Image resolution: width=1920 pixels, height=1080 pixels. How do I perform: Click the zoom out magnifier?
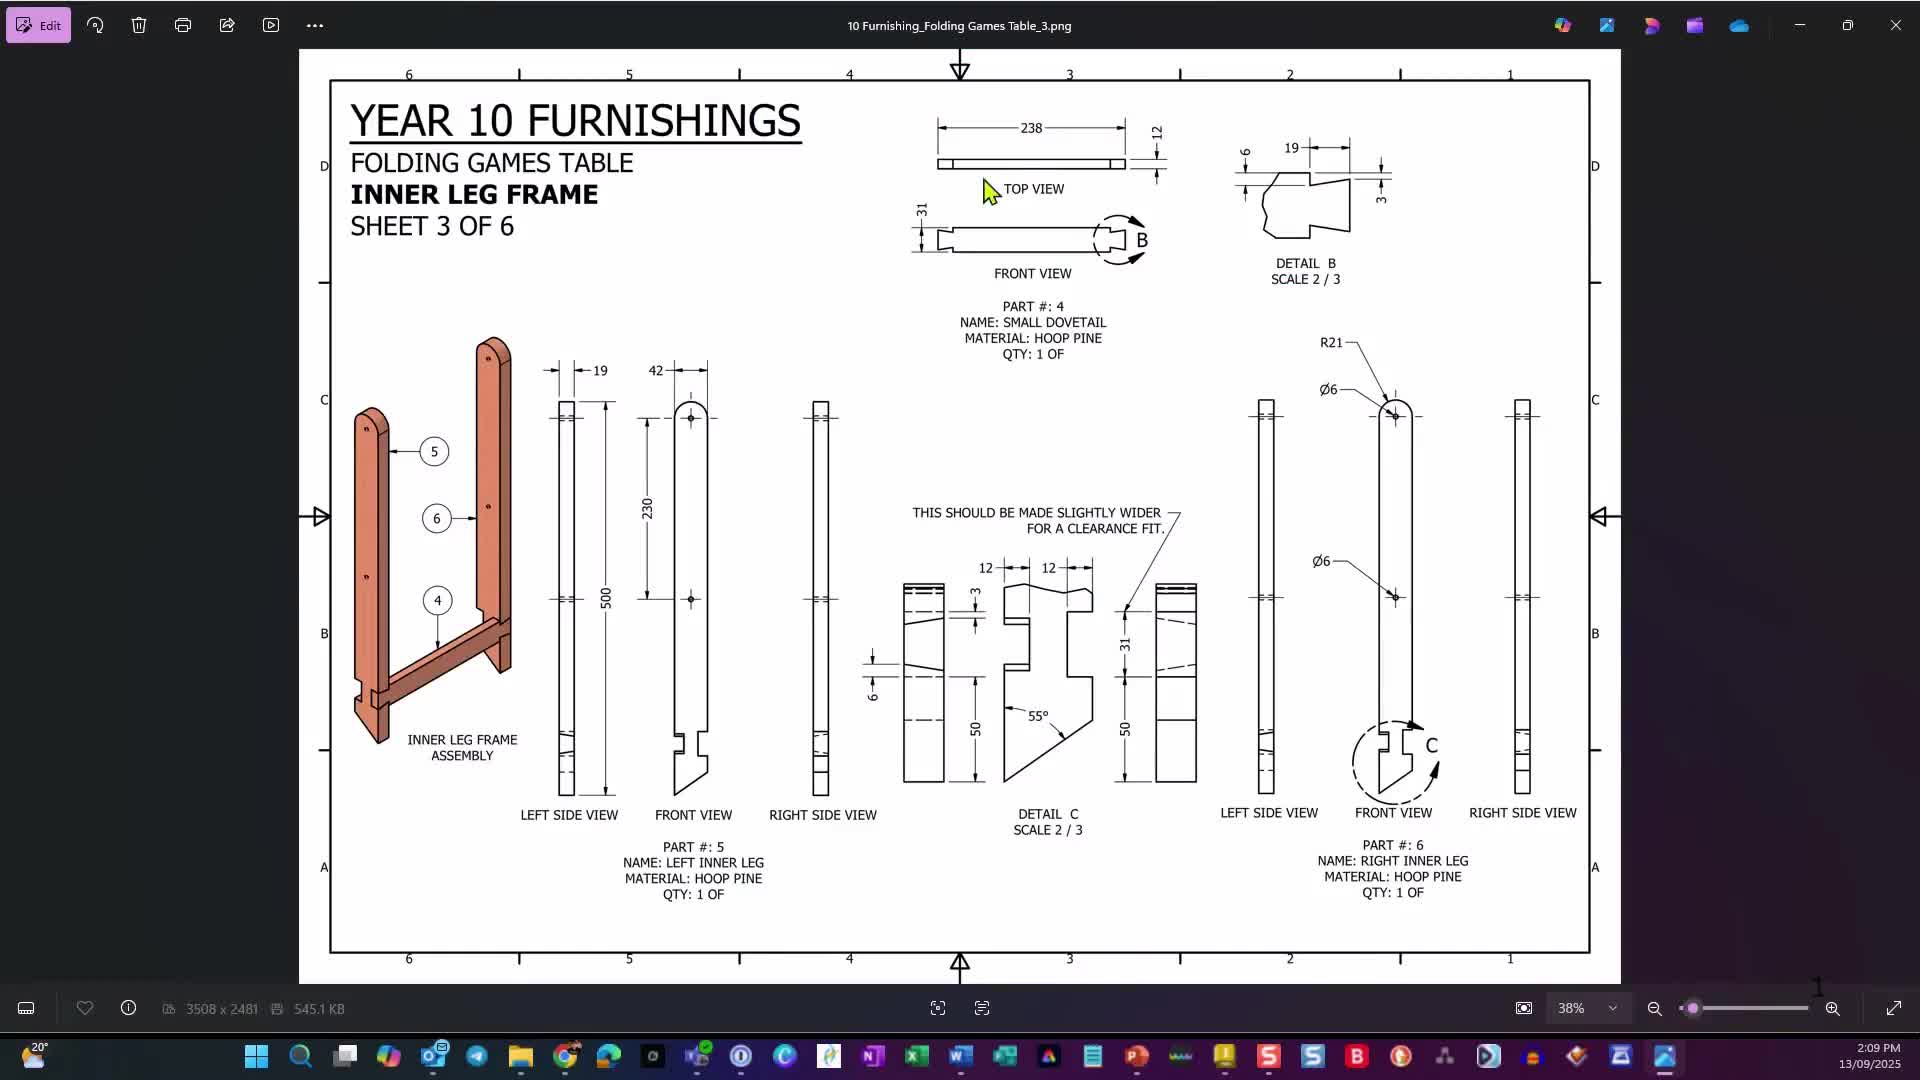(1655, 1008)
